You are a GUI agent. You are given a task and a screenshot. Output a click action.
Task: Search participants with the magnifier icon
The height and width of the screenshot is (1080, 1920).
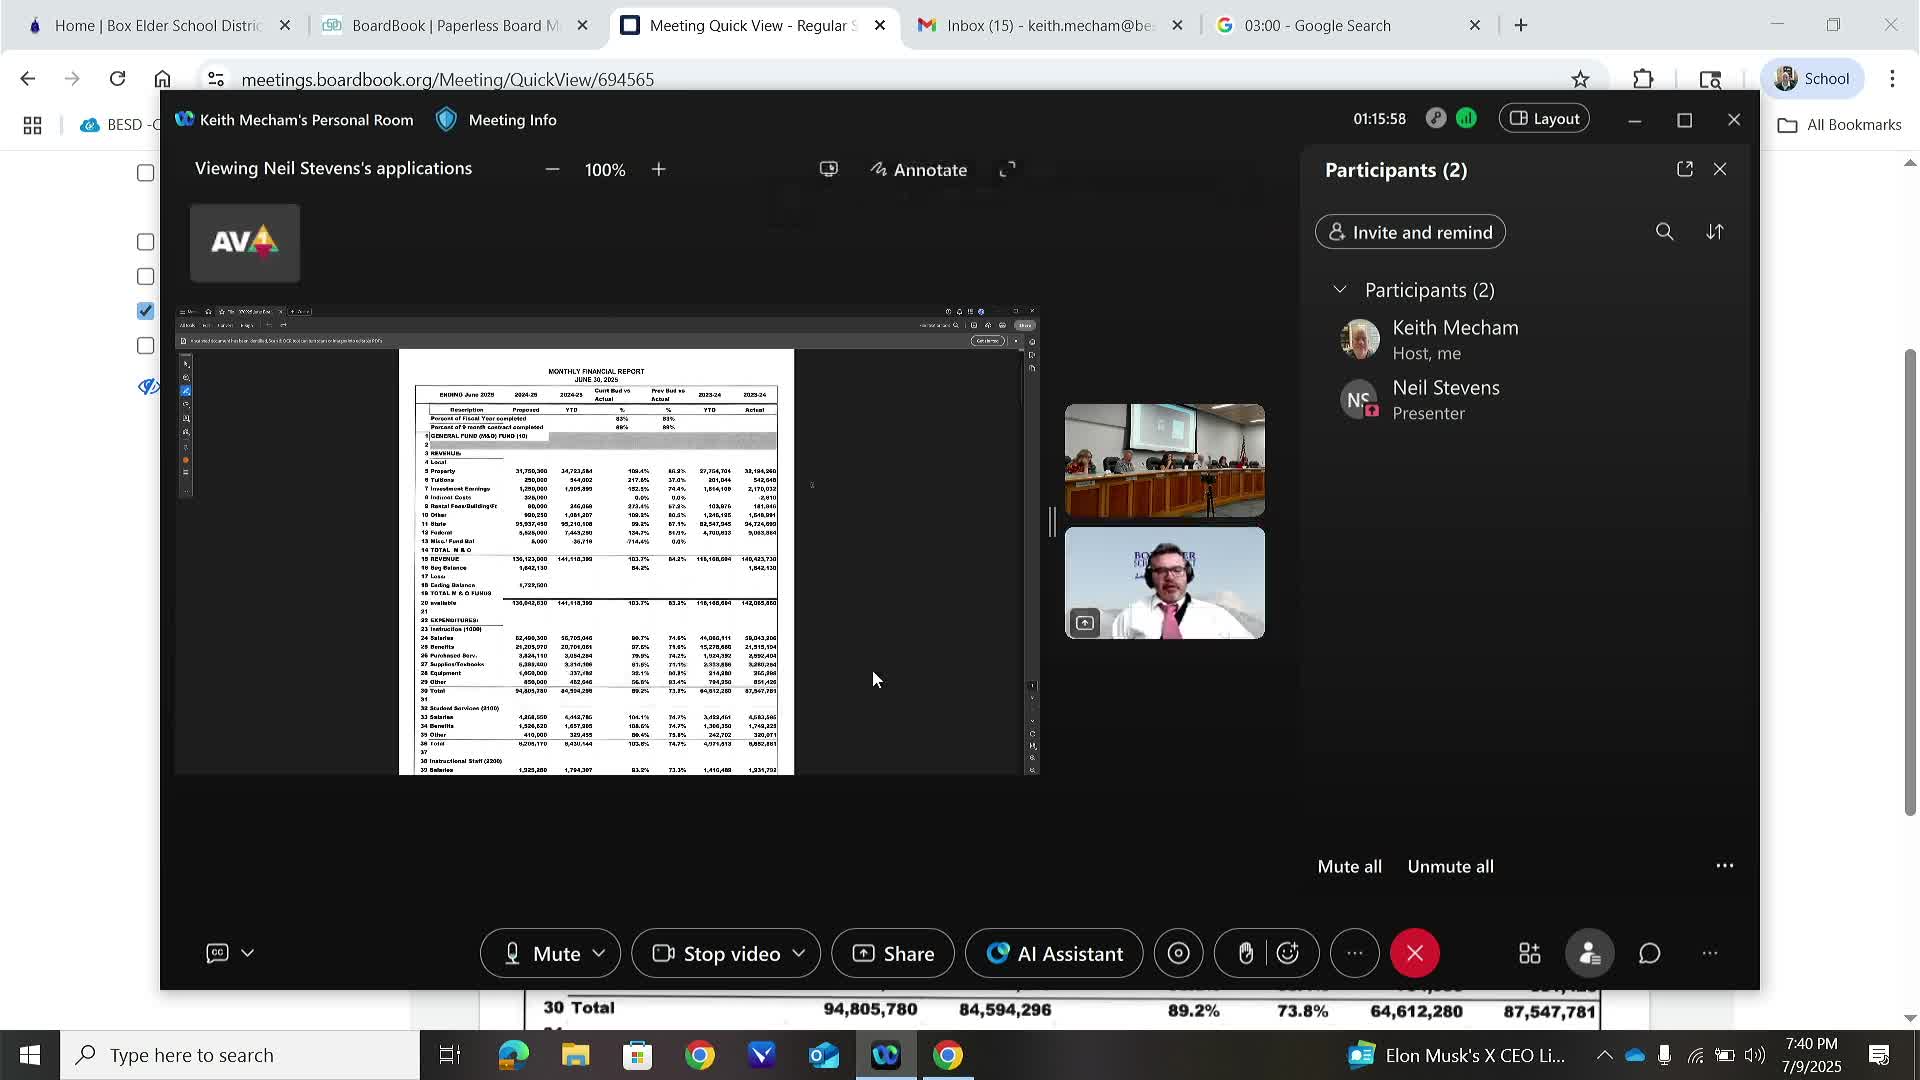pos(1664,232)
